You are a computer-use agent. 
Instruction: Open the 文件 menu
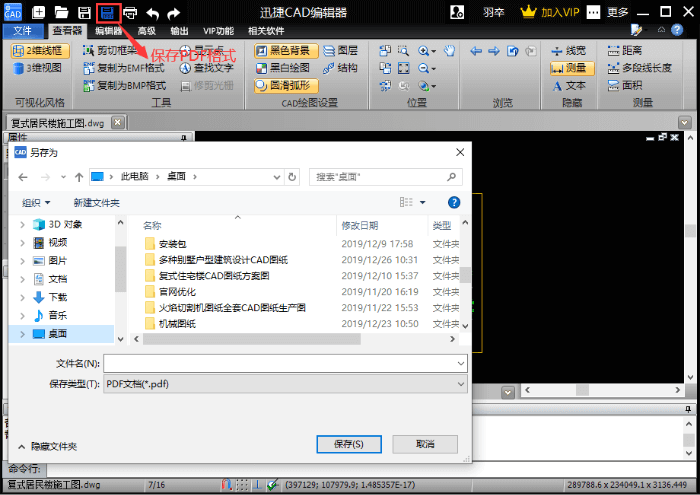[22, 30]
